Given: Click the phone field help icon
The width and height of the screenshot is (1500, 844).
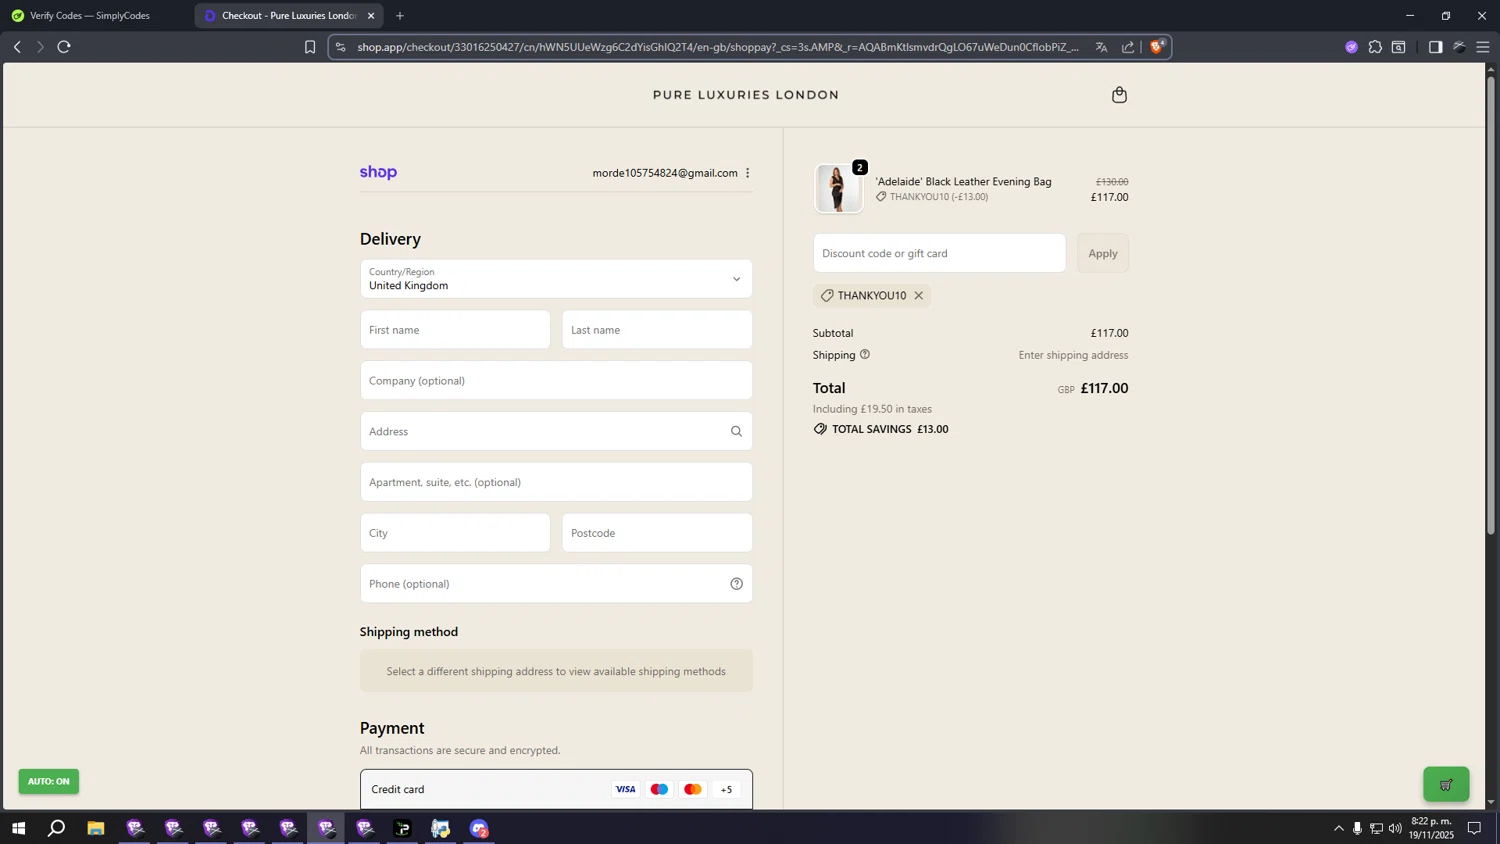Looking at the screenshot, I should pos(736,584).
